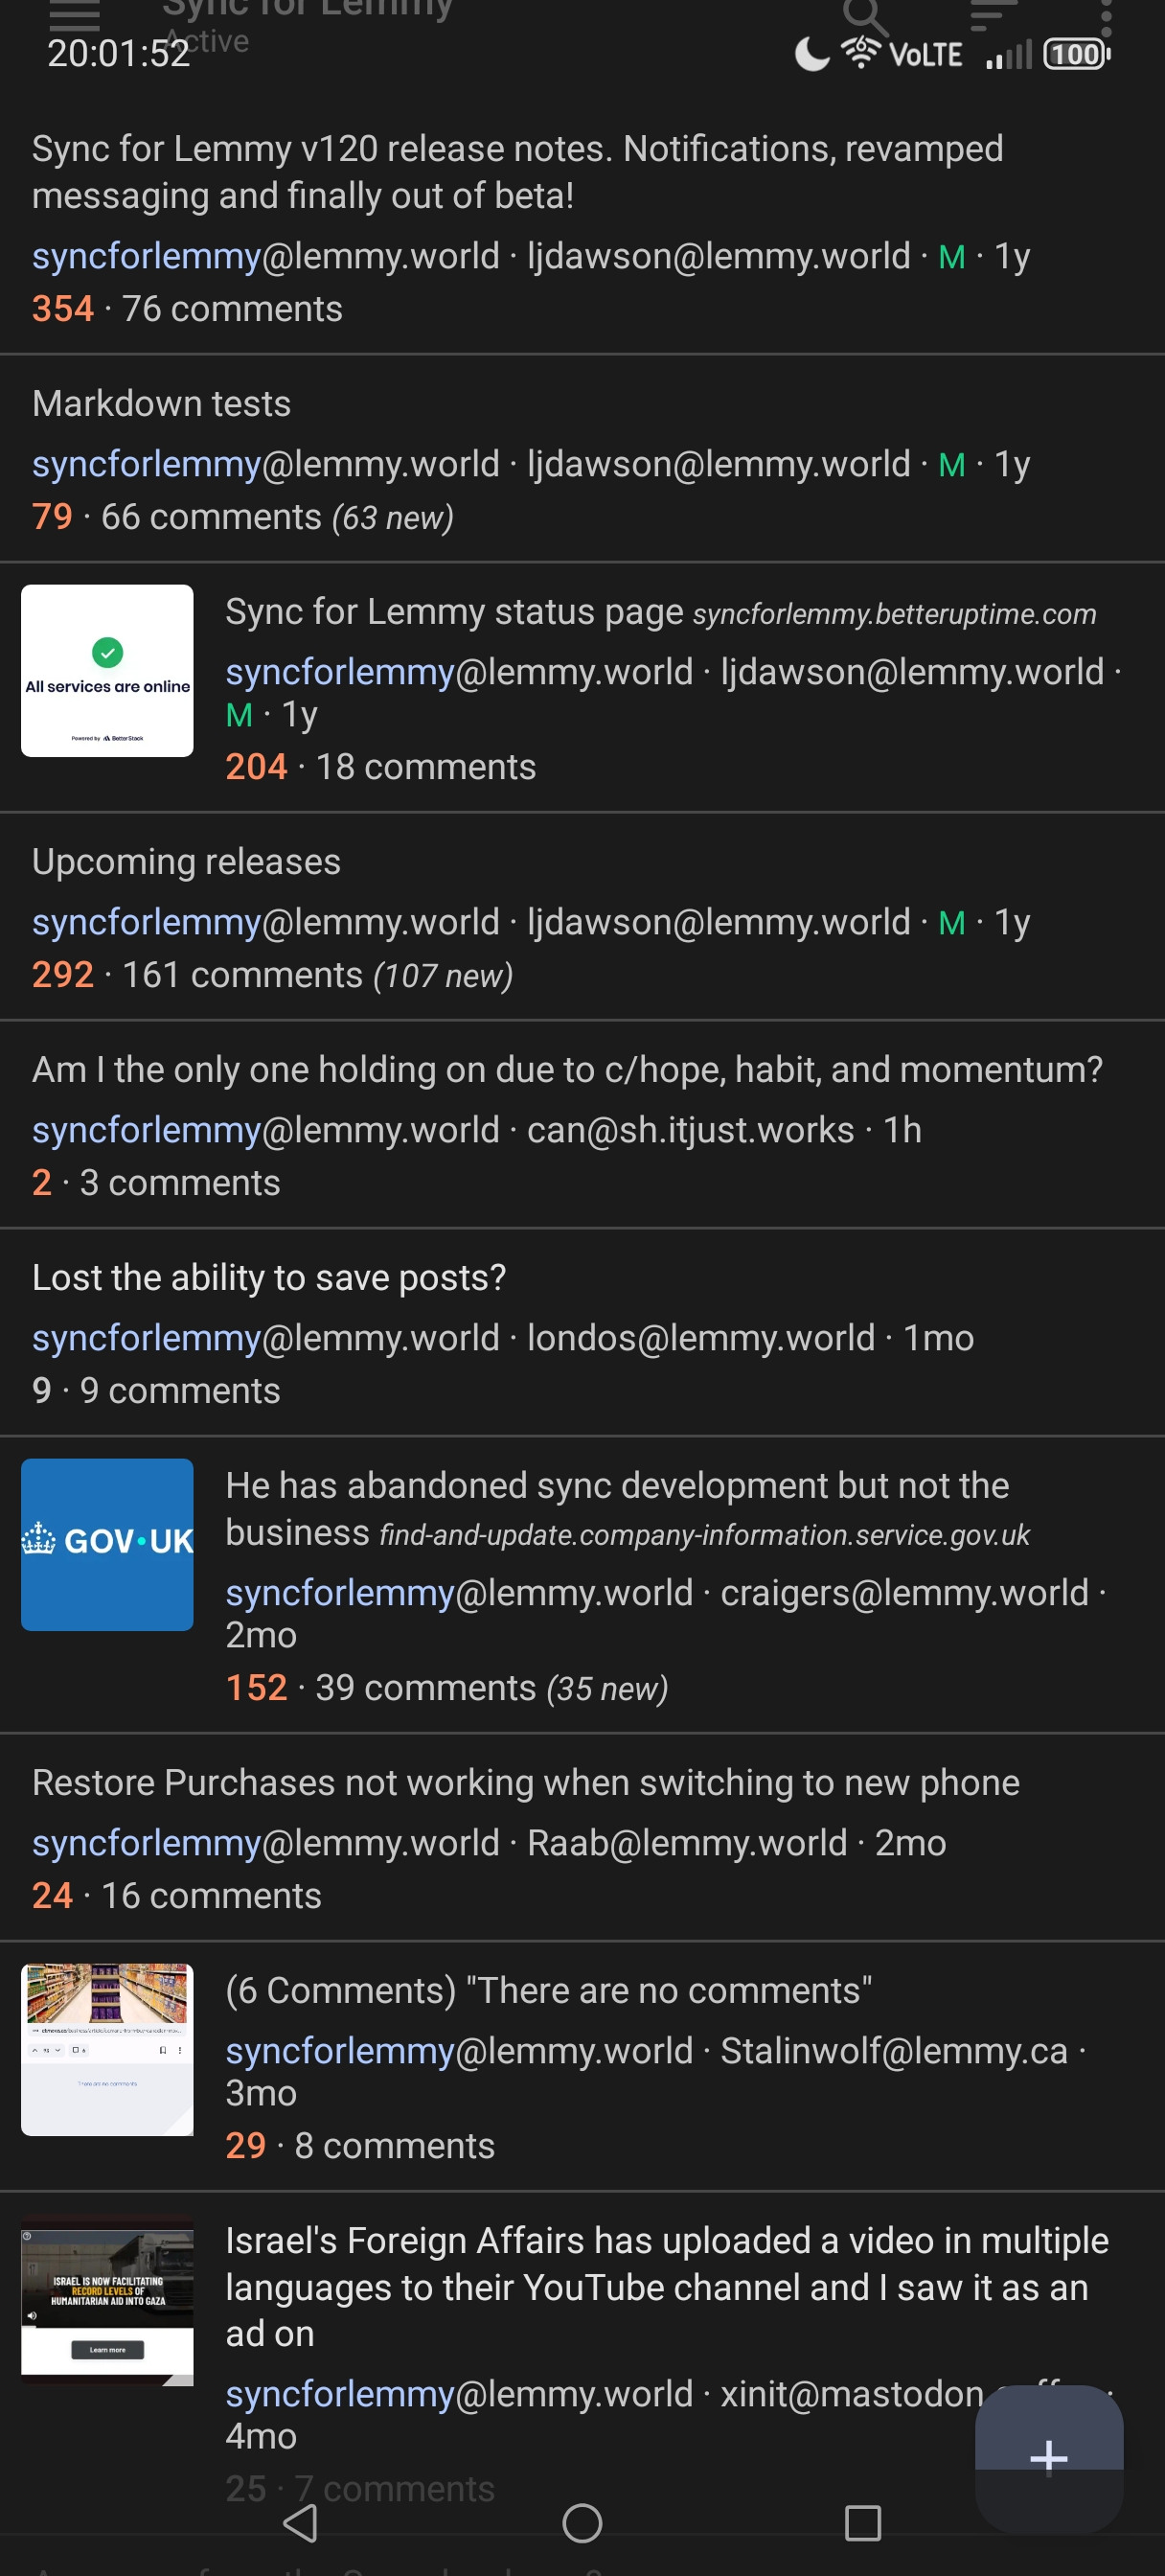Open the supermarket screenshot thumbnail

pyautogui.click(x=107, y=2049)
